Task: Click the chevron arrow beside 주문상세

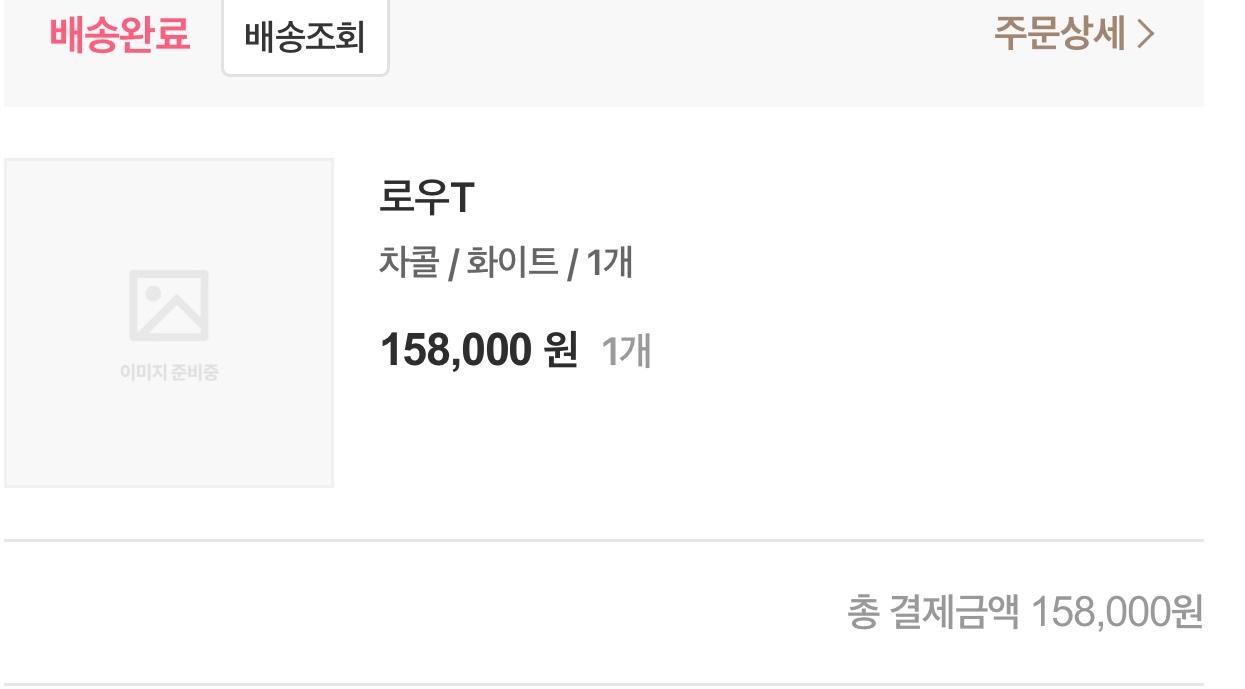Action: [1146, 34]
